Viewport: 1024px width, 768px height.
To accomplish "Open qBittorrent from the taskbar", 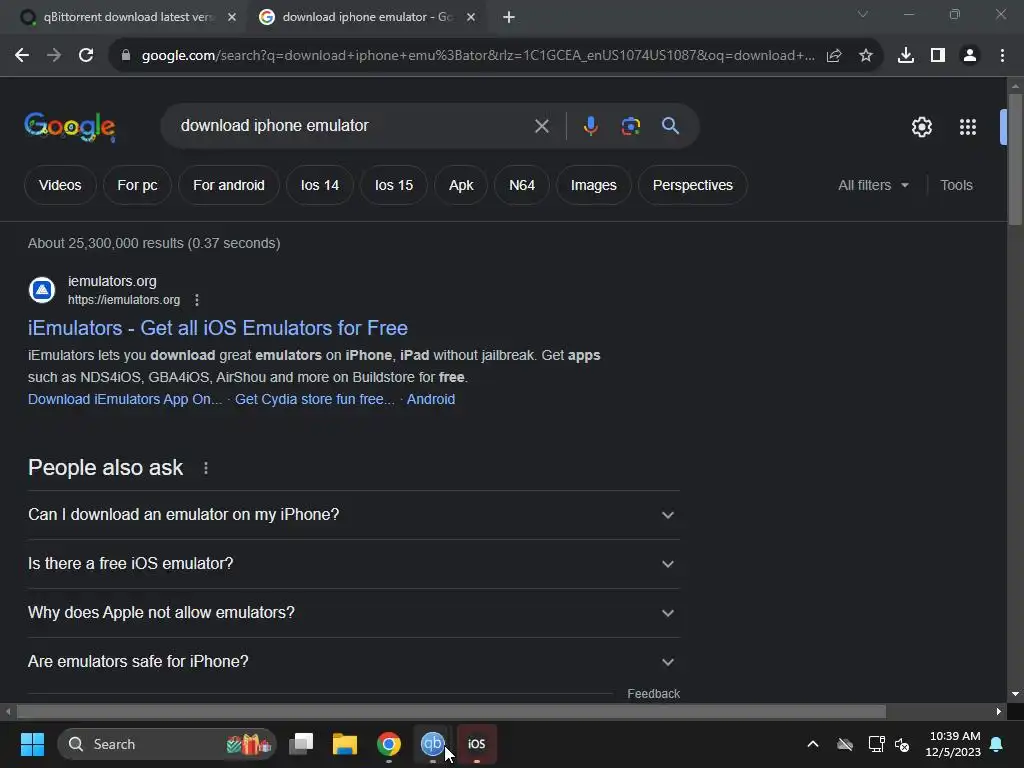I will tap(432, 744).
